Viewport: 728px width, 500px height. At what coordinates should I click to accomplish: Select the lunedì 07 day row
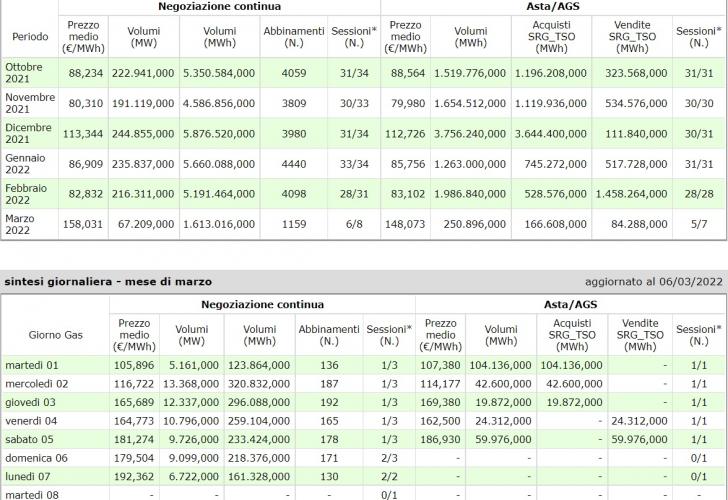[29, 473]
